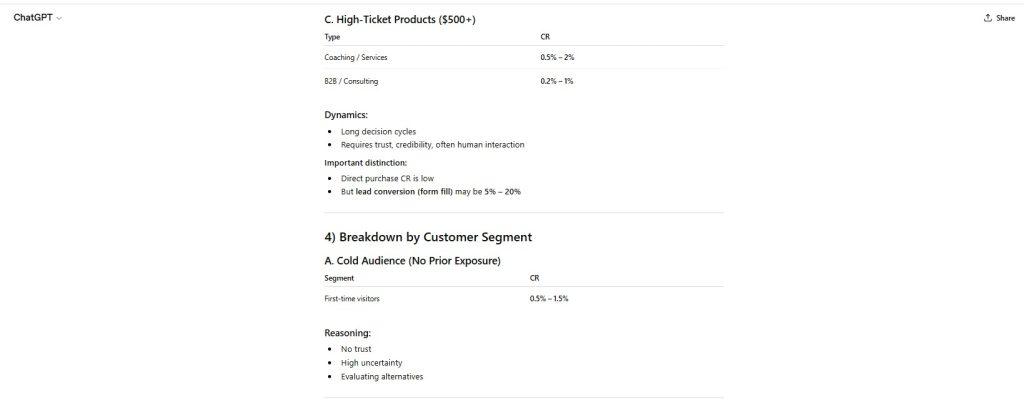Click the Share upload icon
Screen dimensions: 1024x405
click(987, 18)
